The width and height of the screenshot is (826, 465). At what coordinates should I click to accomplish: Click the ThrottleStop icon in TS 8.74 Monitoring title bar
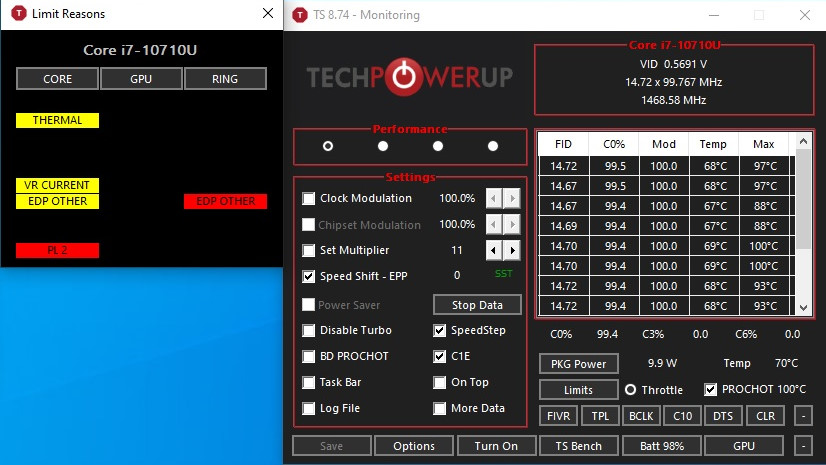tap(300, 15)
